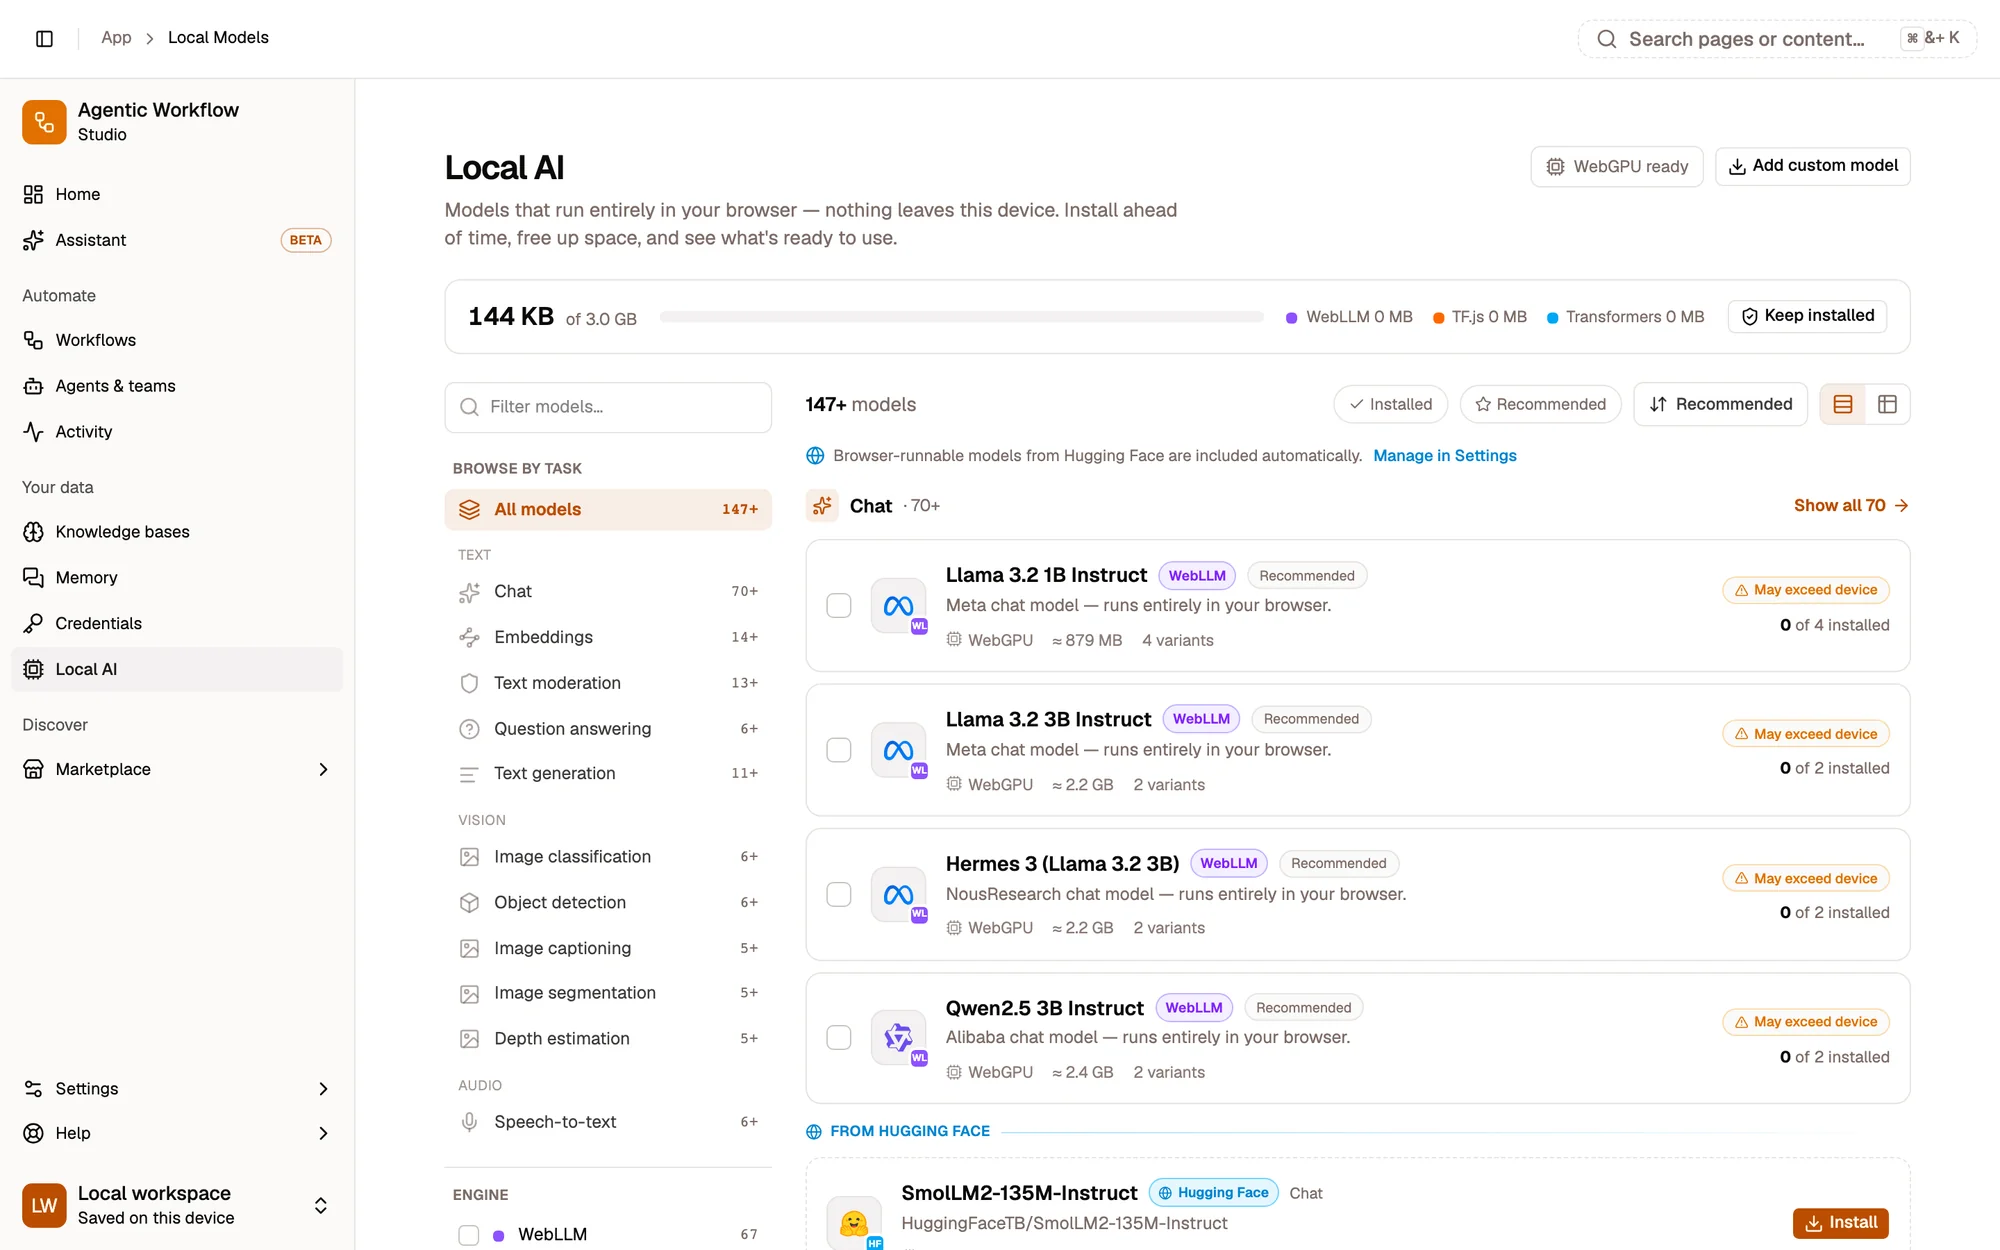Check the Qwen2.5 3B Instruct checkbox

coord(839,1038)
